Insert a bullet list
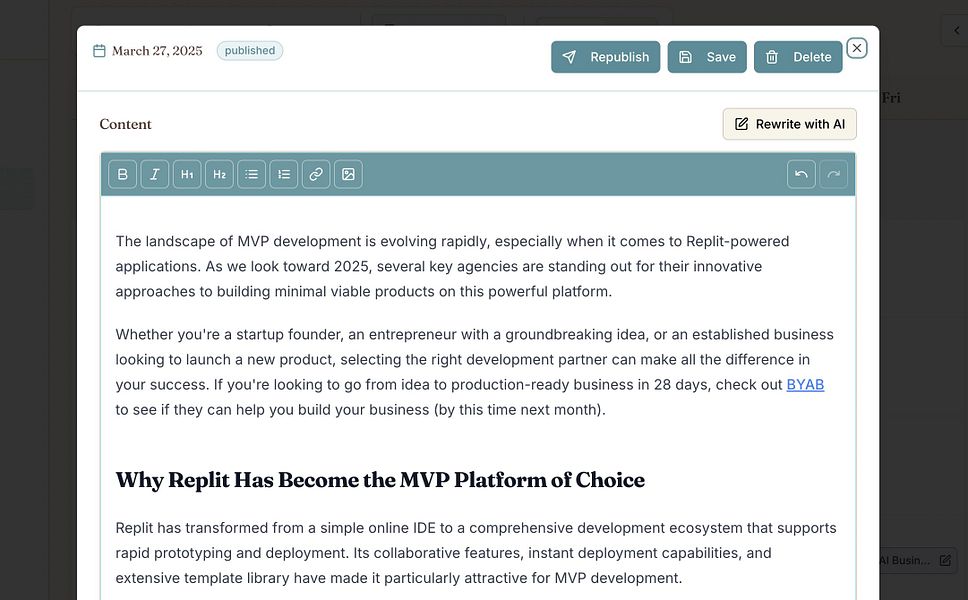968x600 pixels. (251, 173)
